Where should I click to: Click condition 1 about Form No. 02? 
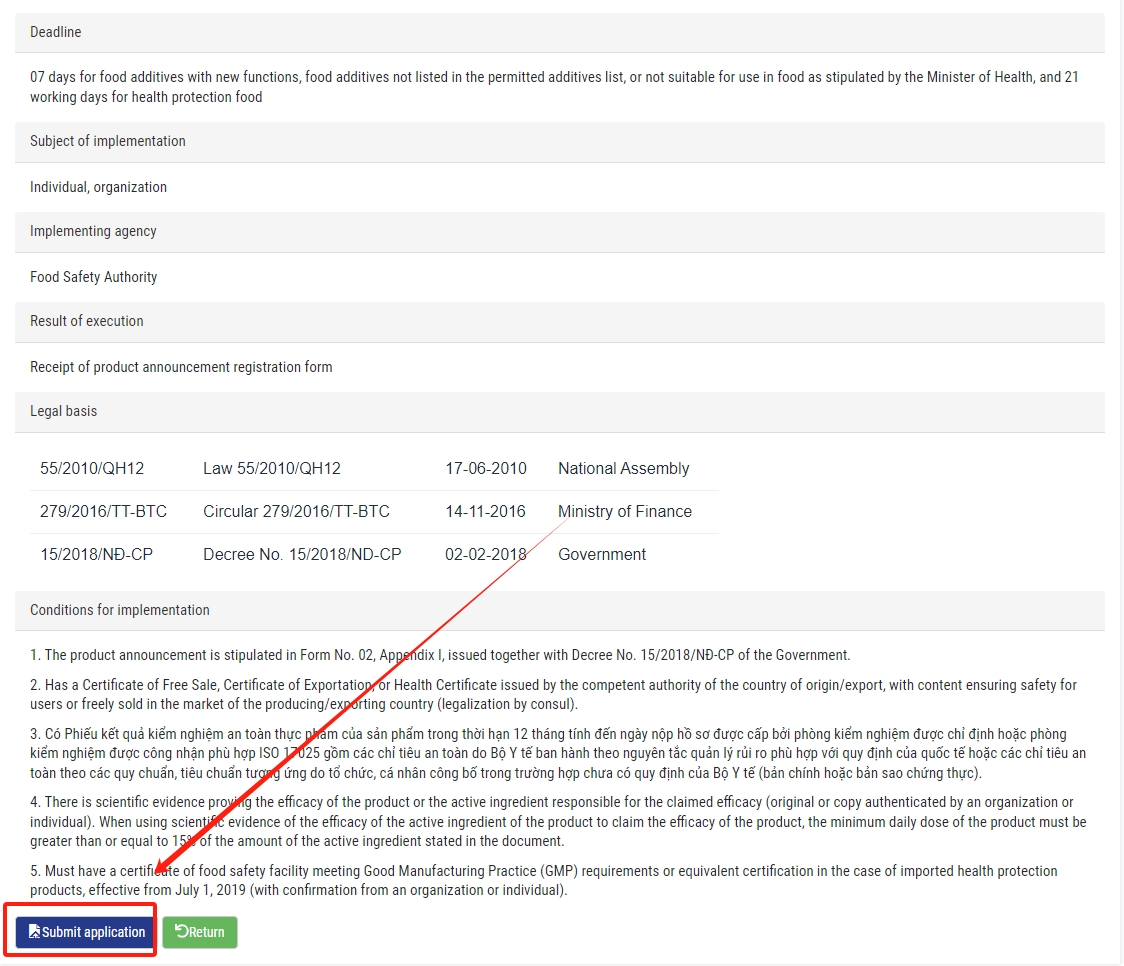[x=440, y=655]
